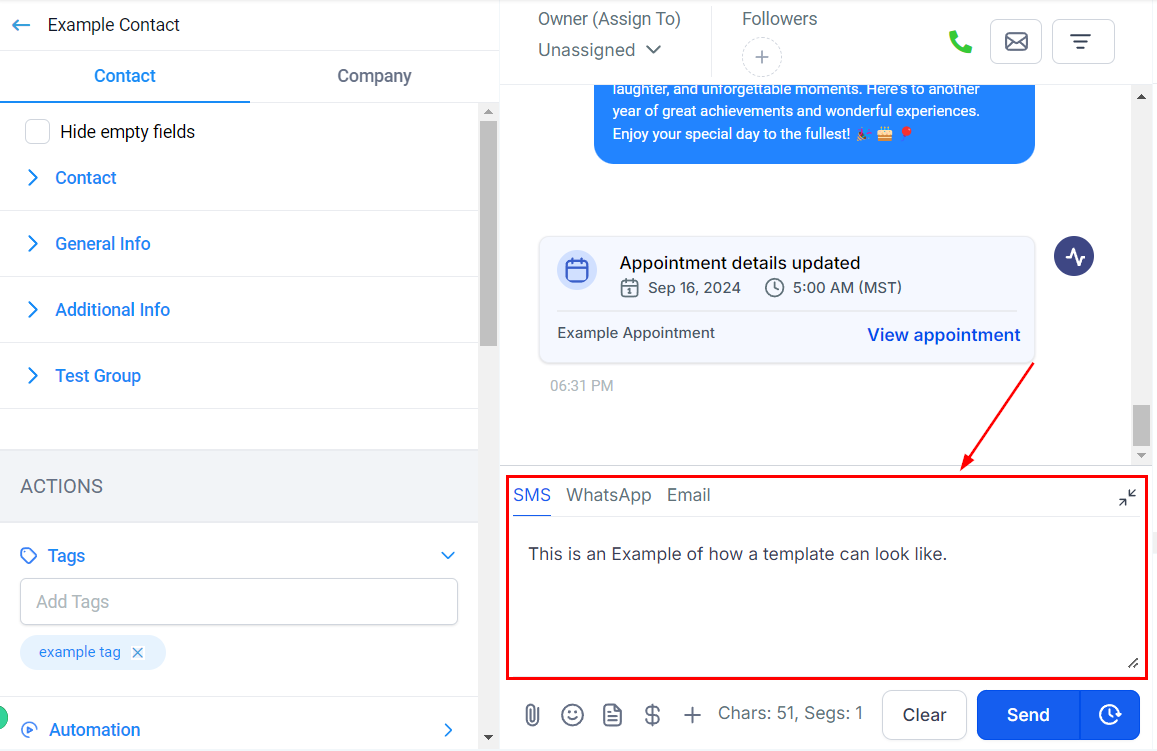Remove the example tag chip
The width and height of the screenshot is (1157, 751).
(138, 653)
